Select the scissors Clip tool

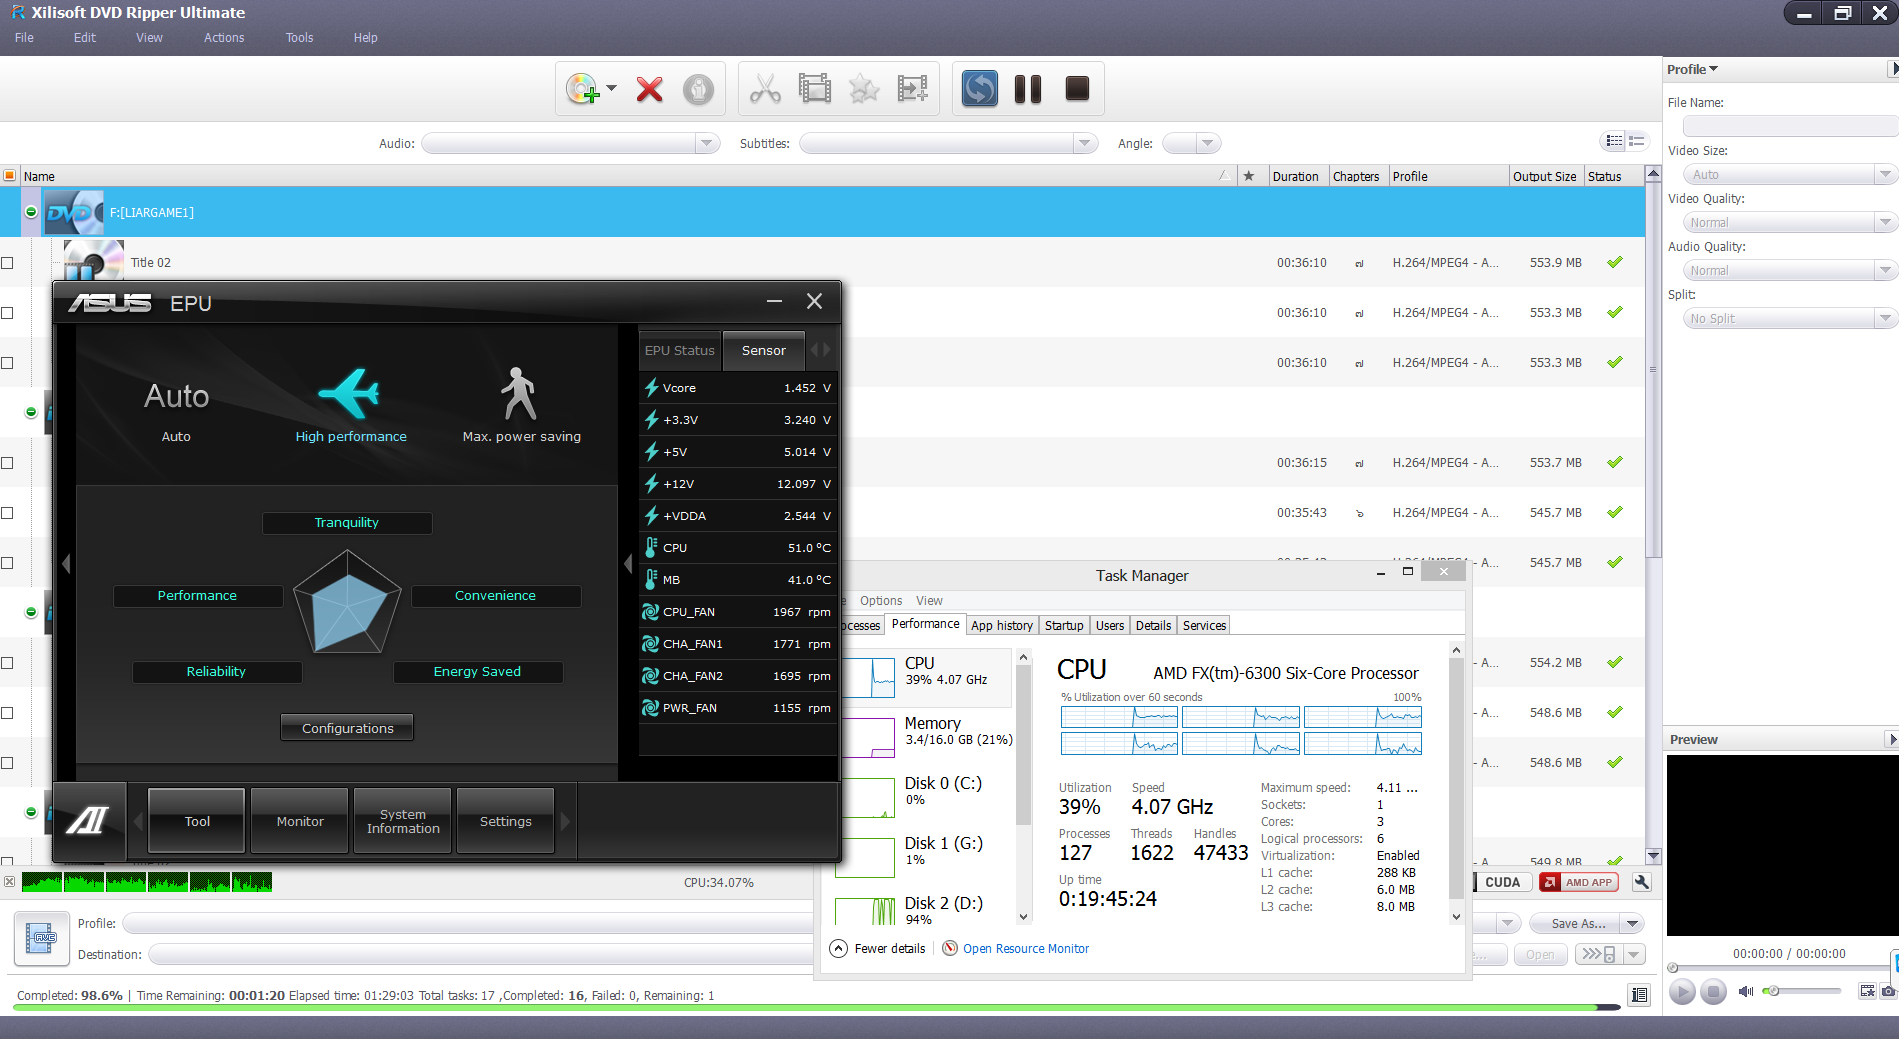click(x=765, y=89)
